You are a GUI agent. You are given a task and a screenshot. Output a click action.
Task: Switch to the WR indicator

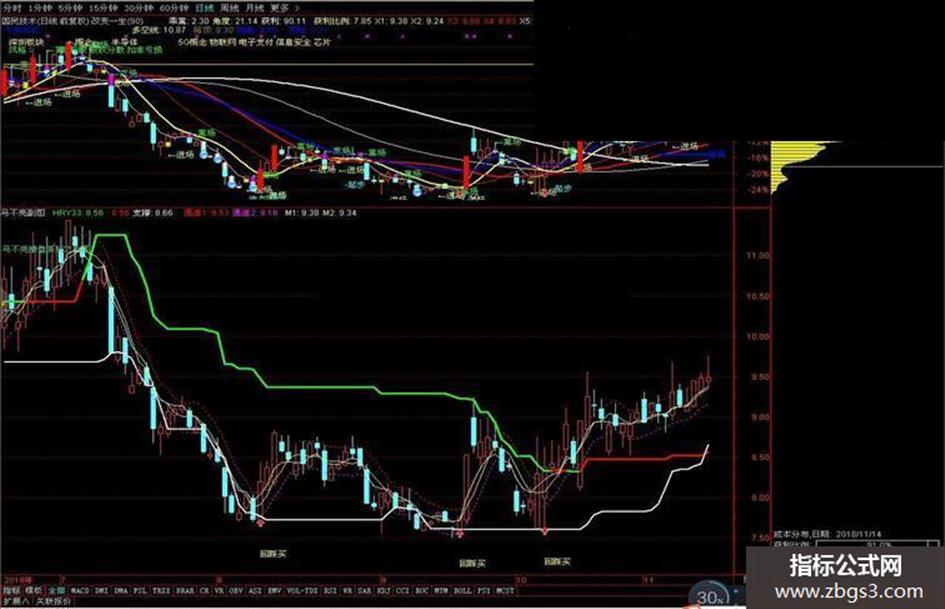point(348,591)
